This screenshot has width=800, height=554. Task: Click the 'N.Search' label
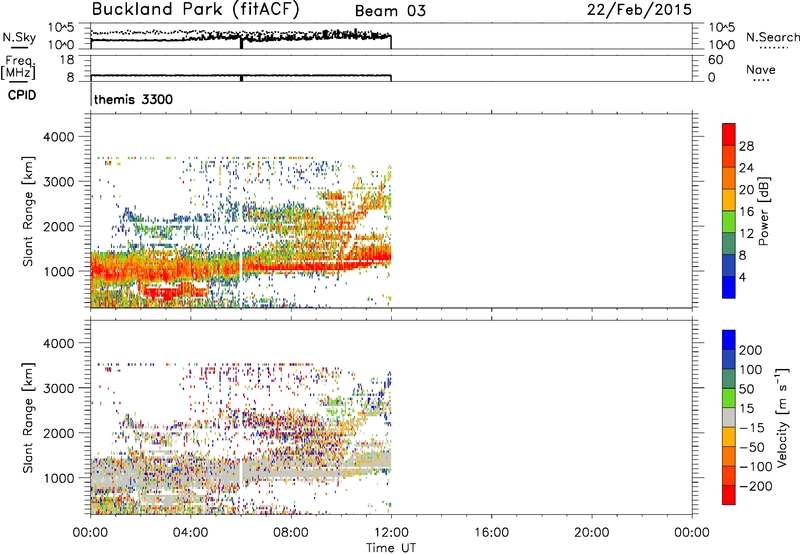(773, 37)
